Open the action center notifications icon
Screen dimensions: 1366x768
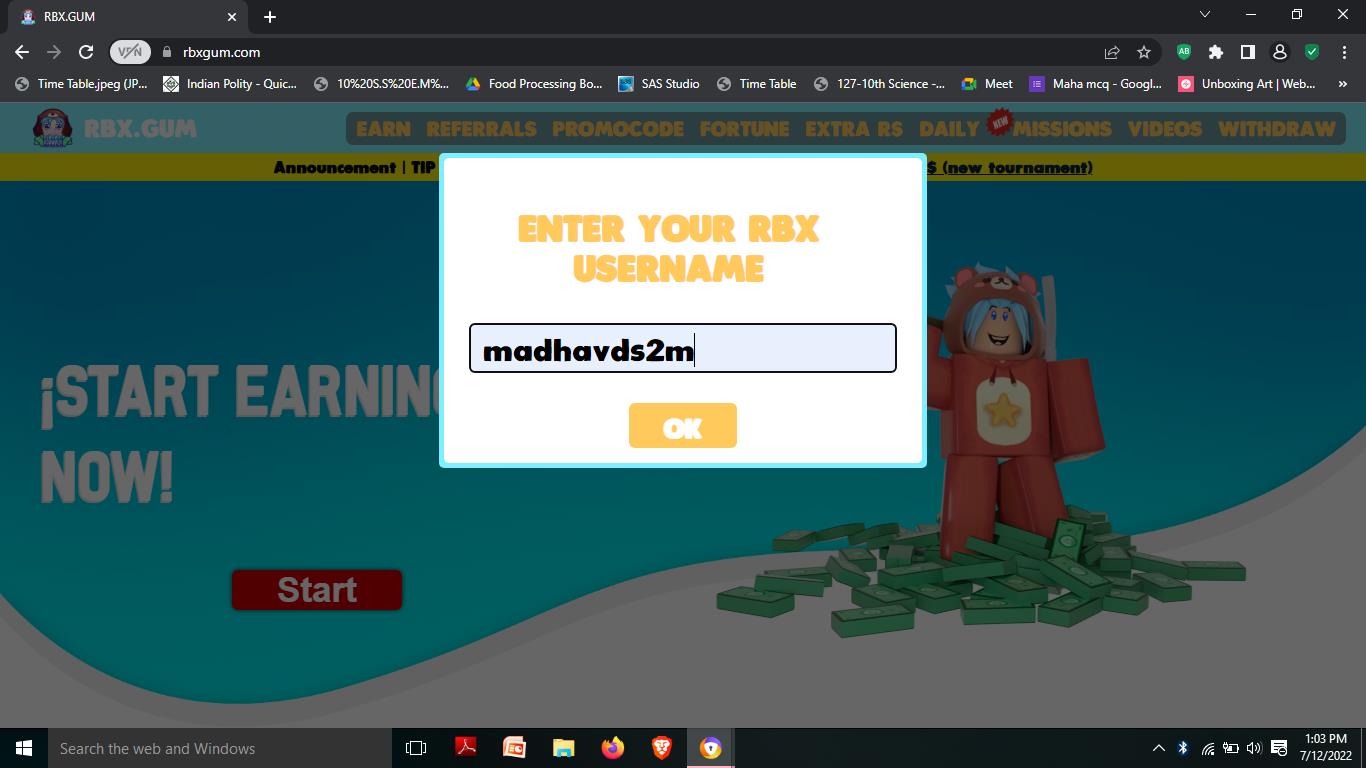pos(1279,748)
